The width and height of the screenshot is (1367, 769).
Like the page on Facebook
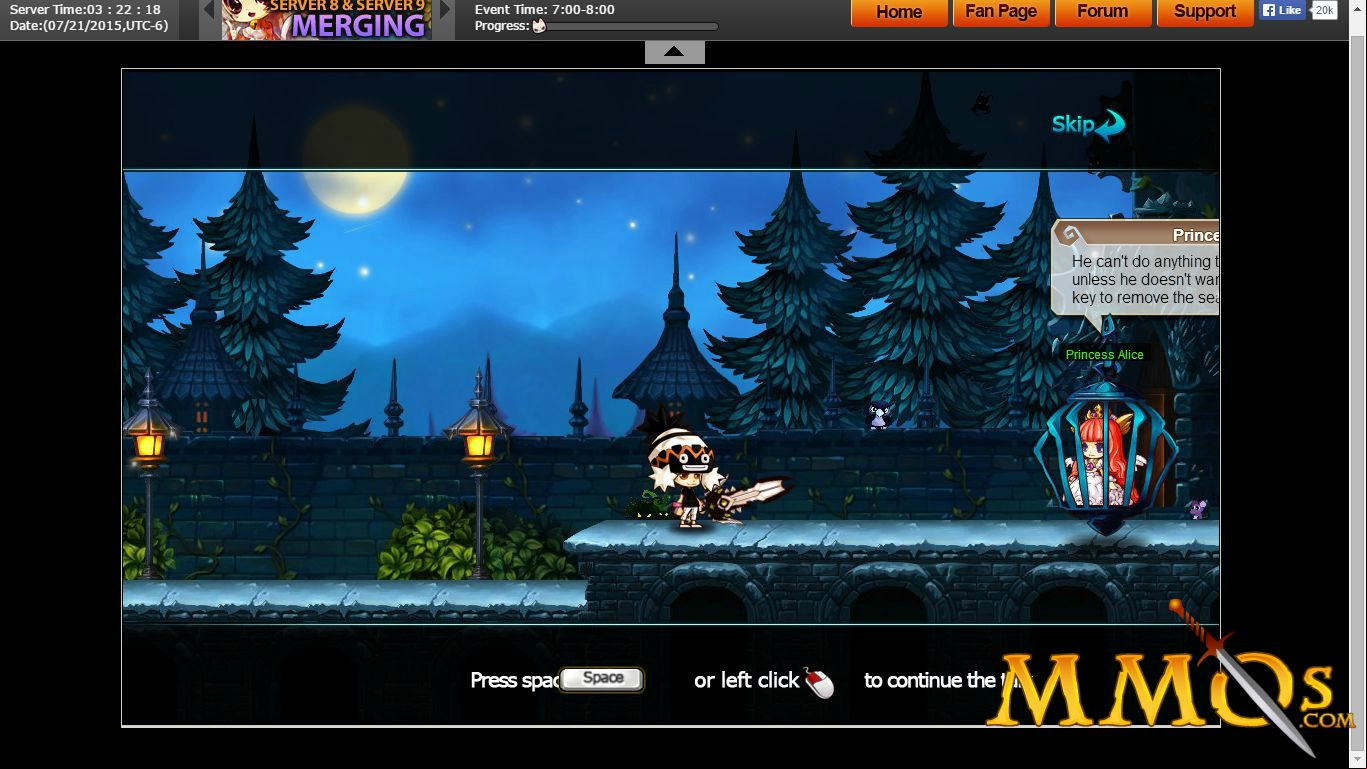[x=1282, y=10]
